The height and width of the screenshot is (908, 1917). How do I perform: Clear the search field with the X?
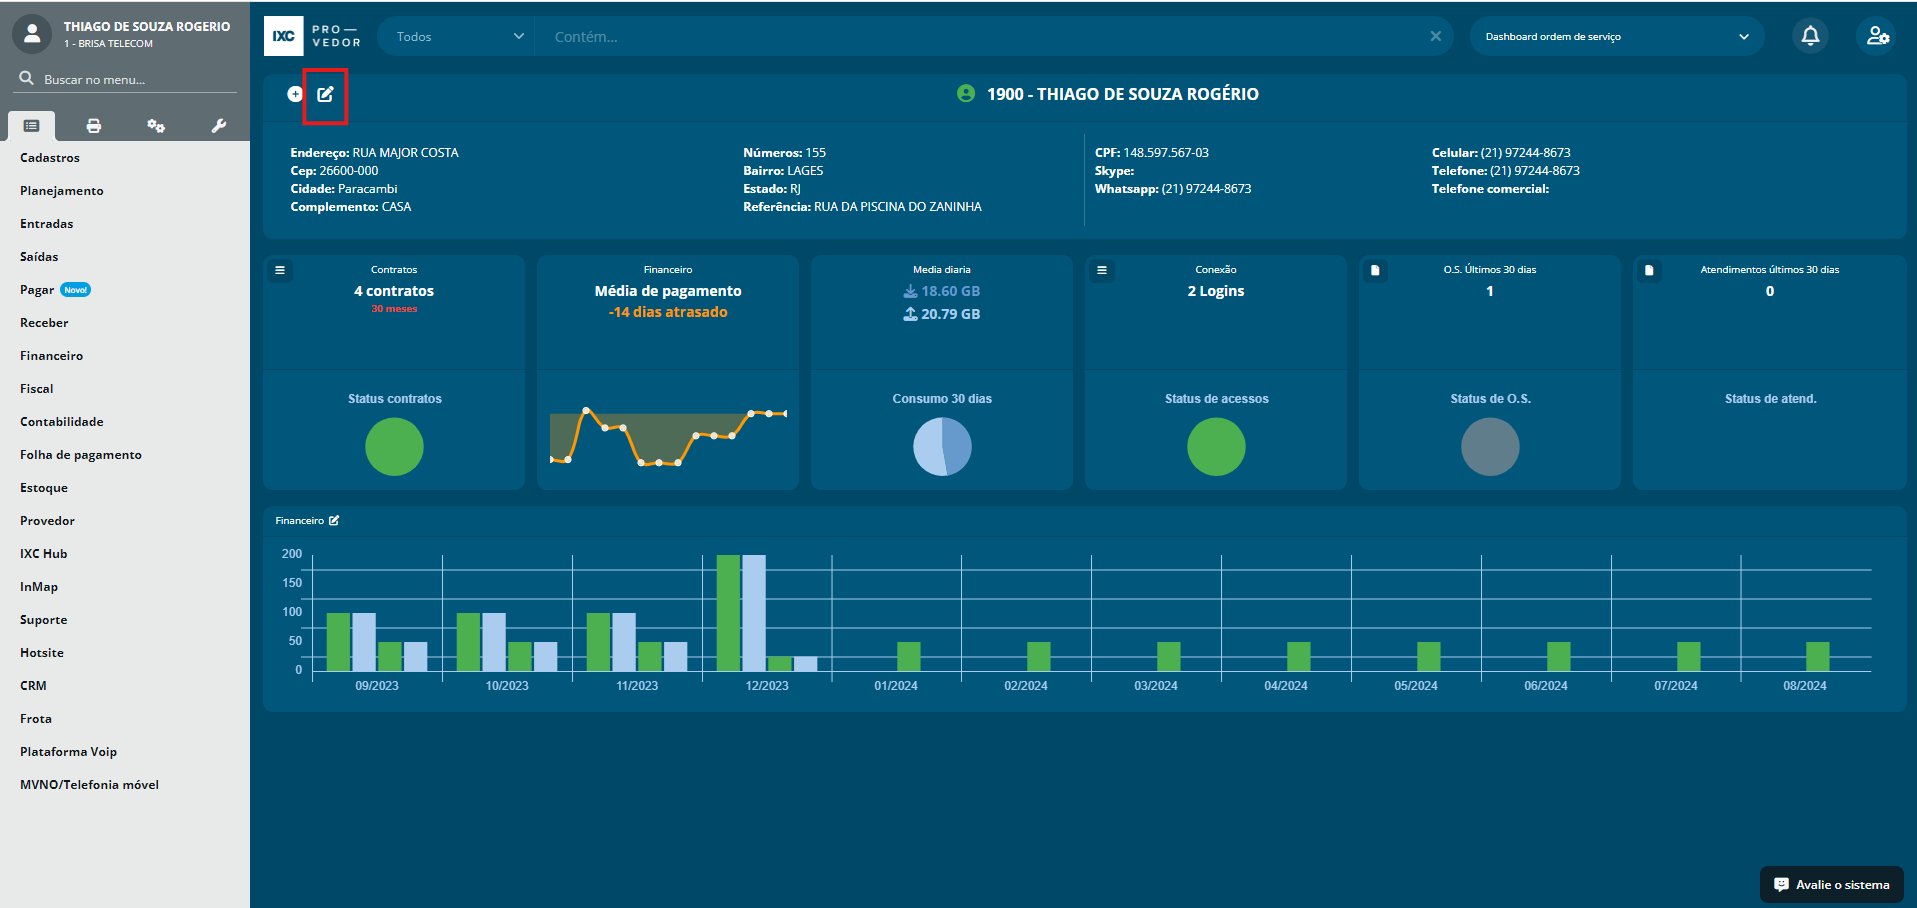click(x=1435, y=37)
